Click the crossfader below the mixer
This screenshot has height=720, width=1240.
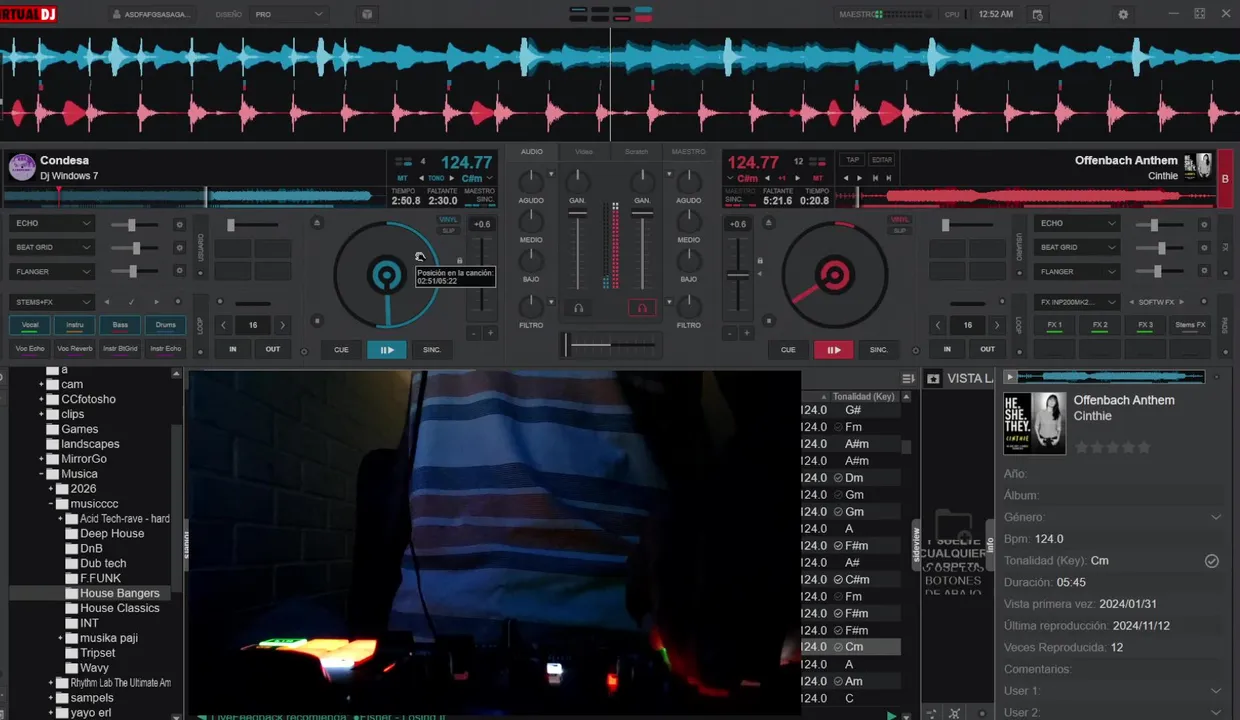(610, 345)
